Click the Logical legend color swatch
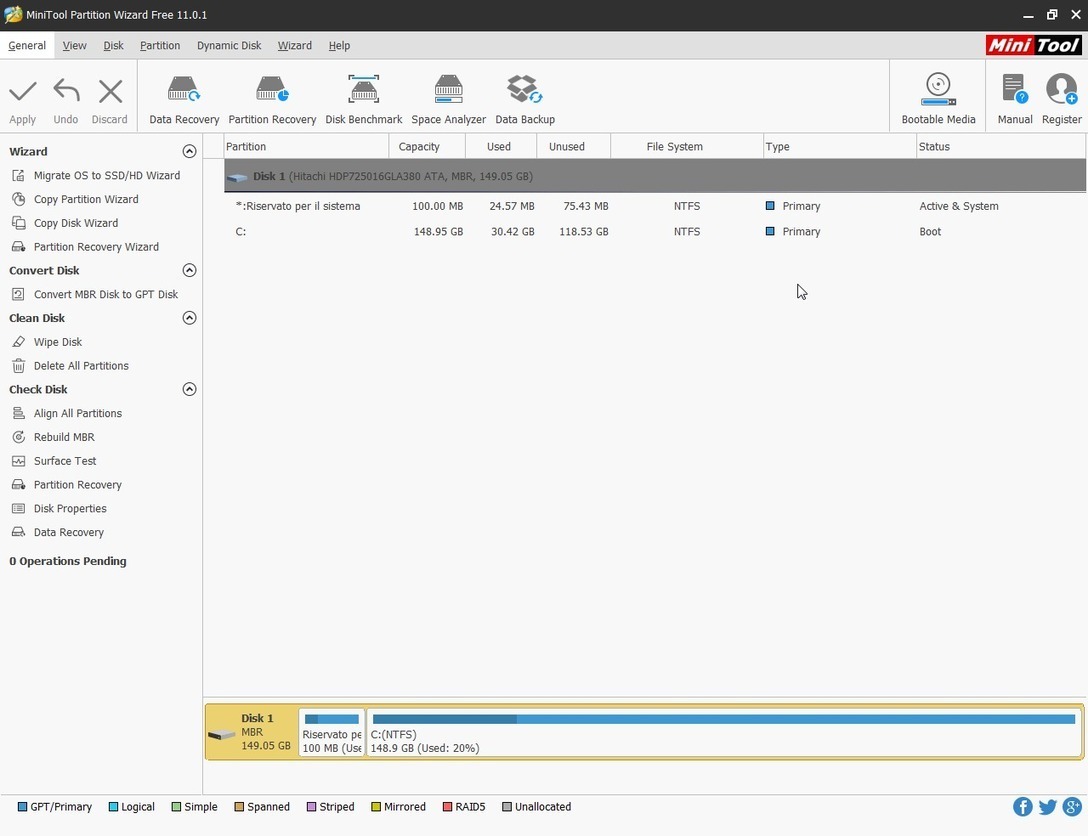 pyautogui.click(x=113, y=807)
